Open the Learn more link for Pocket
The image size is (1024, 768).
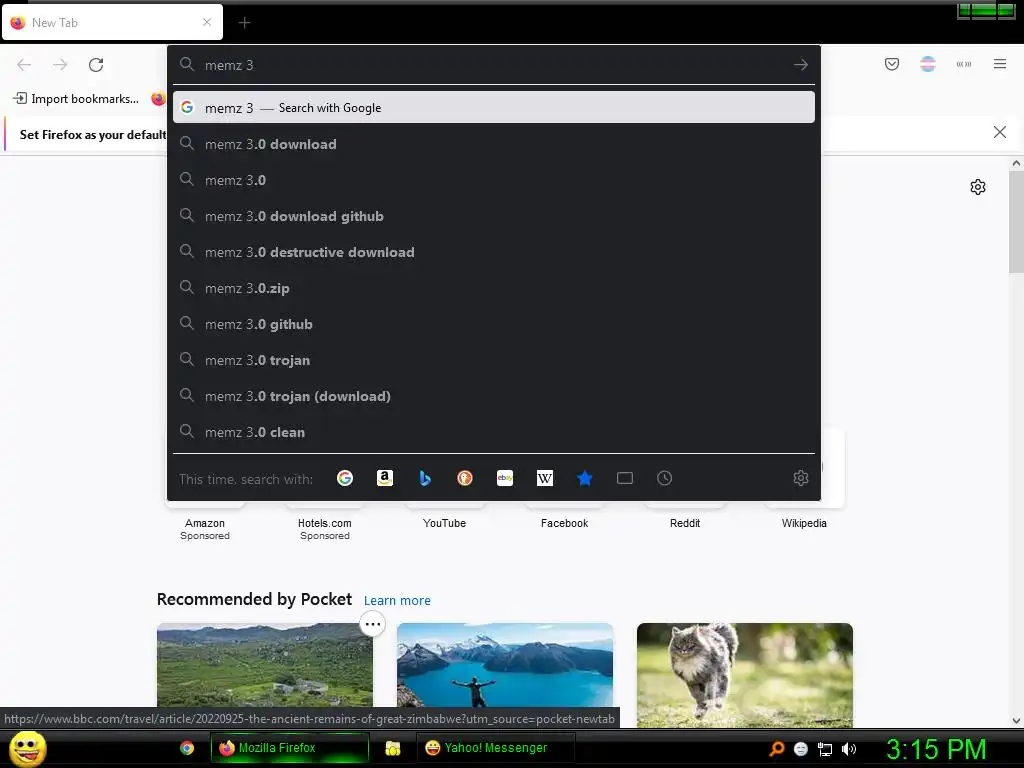pos(397,600)
